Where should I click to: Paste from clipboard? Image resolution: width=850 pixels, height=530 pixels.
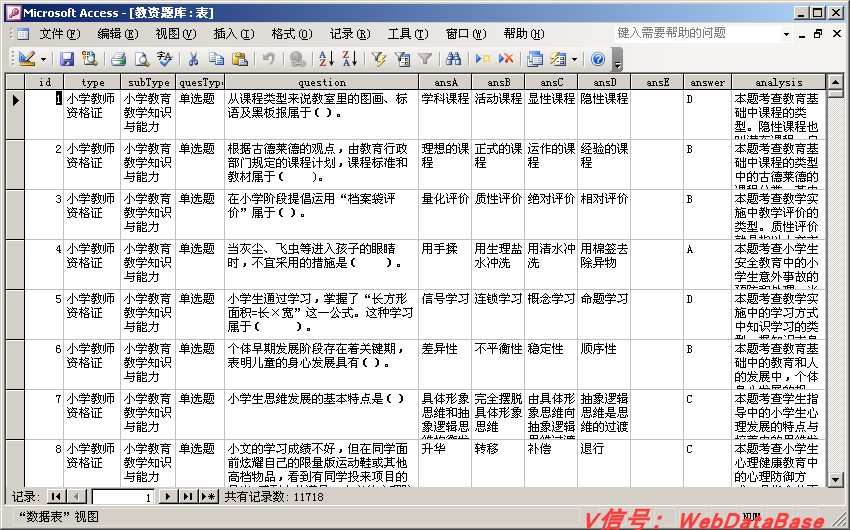pyautogui.click(x=240, y=59)
